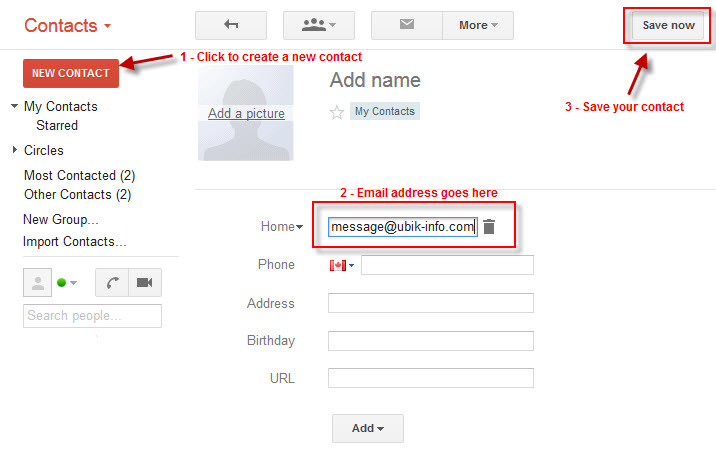Image resolution: width=716 pixels, height=460 pixels.
Task: Click Import Contacts link
Action: tap(74, 241)
